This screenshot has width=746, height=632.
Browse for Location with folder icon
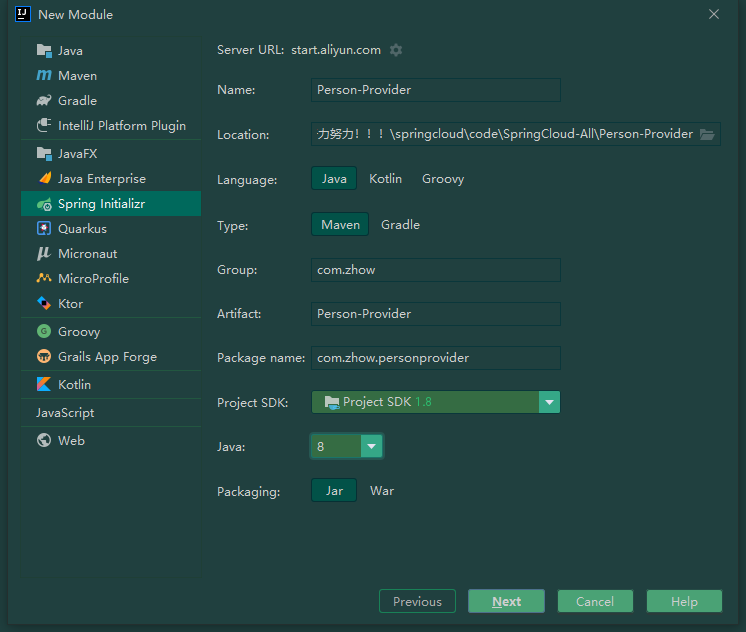[707, 134]
